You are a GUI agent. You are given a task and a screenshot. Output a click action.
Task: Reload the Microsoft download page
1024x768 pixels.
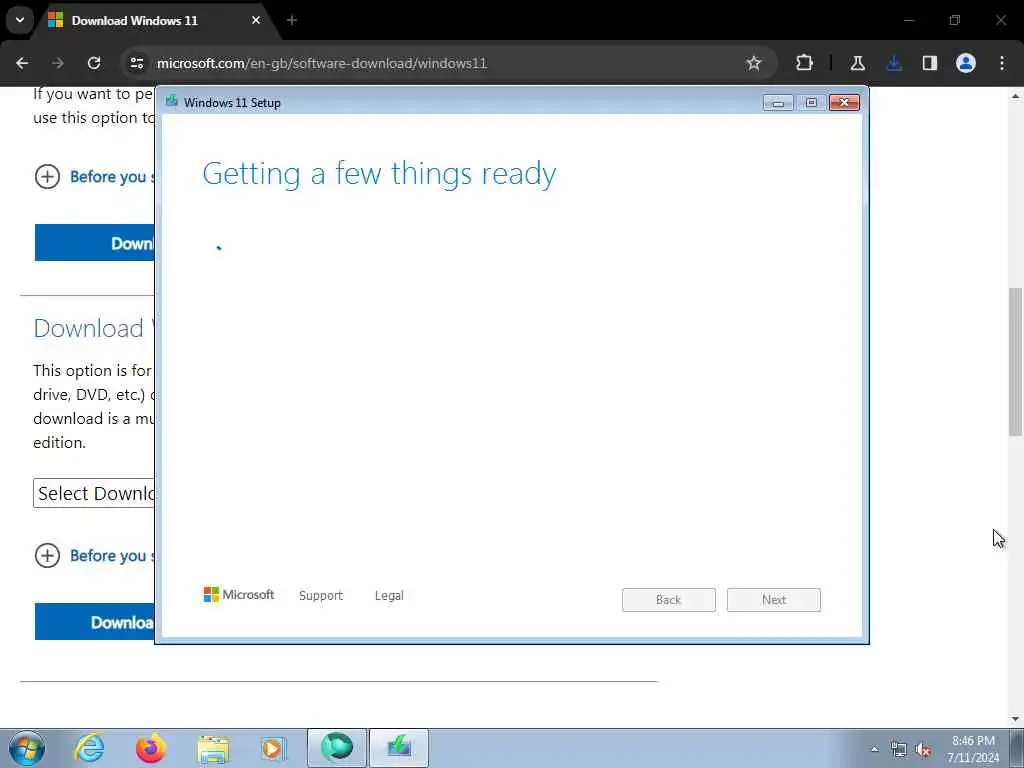tap(94, 63)
